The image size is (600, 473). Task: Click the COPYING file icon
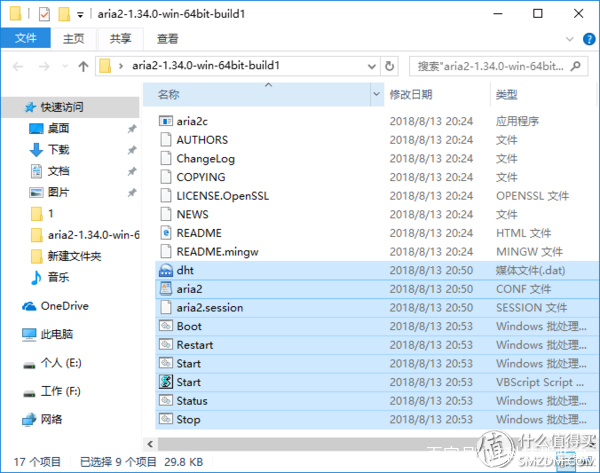(x=166, y=177)
